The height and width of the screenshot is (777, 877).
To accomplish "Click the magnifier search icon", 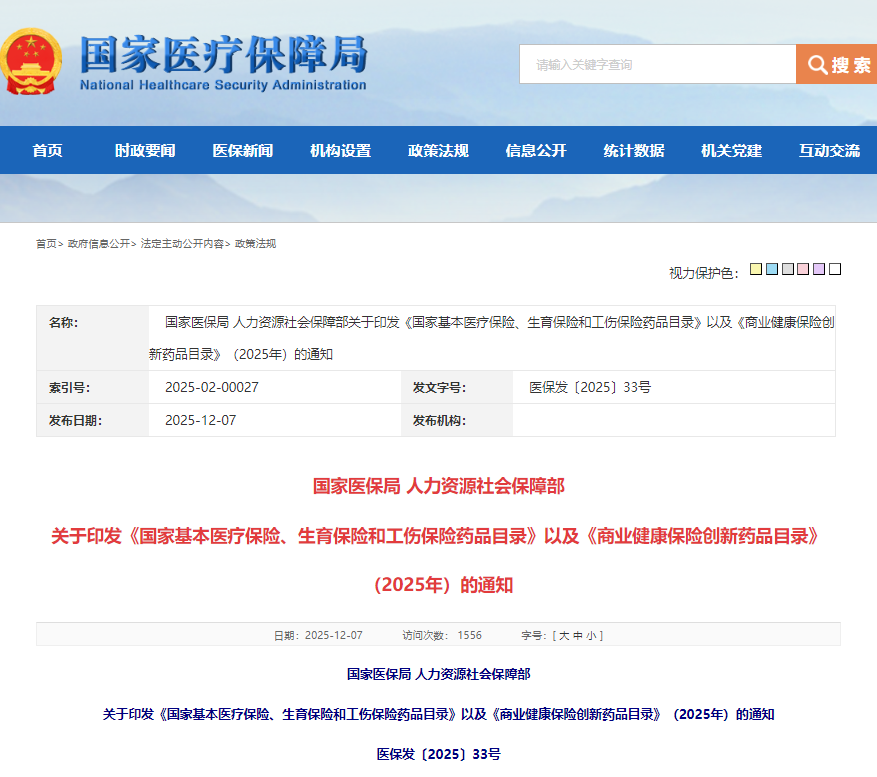I will point(817,65).
